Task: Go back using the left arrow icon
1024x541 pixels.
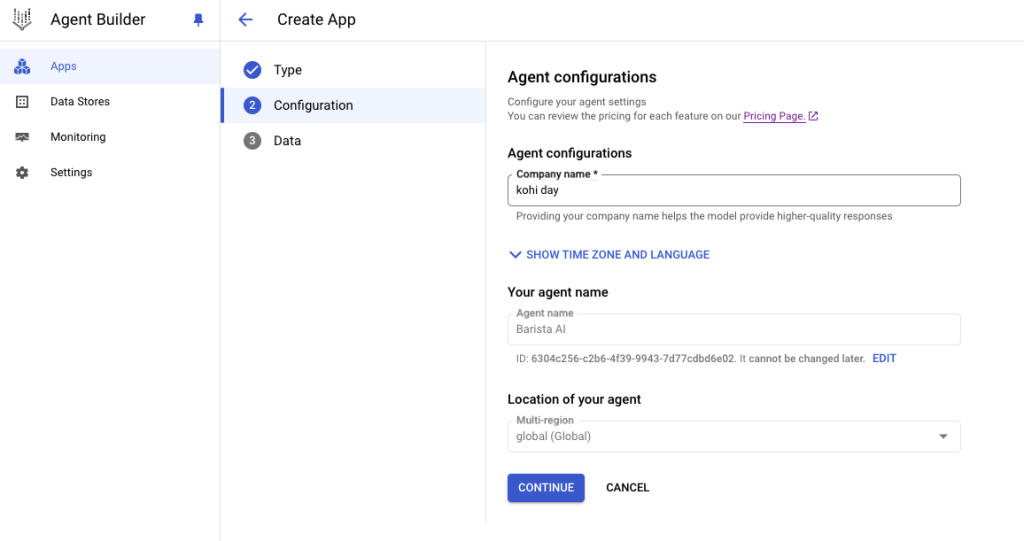Action: 246,20
